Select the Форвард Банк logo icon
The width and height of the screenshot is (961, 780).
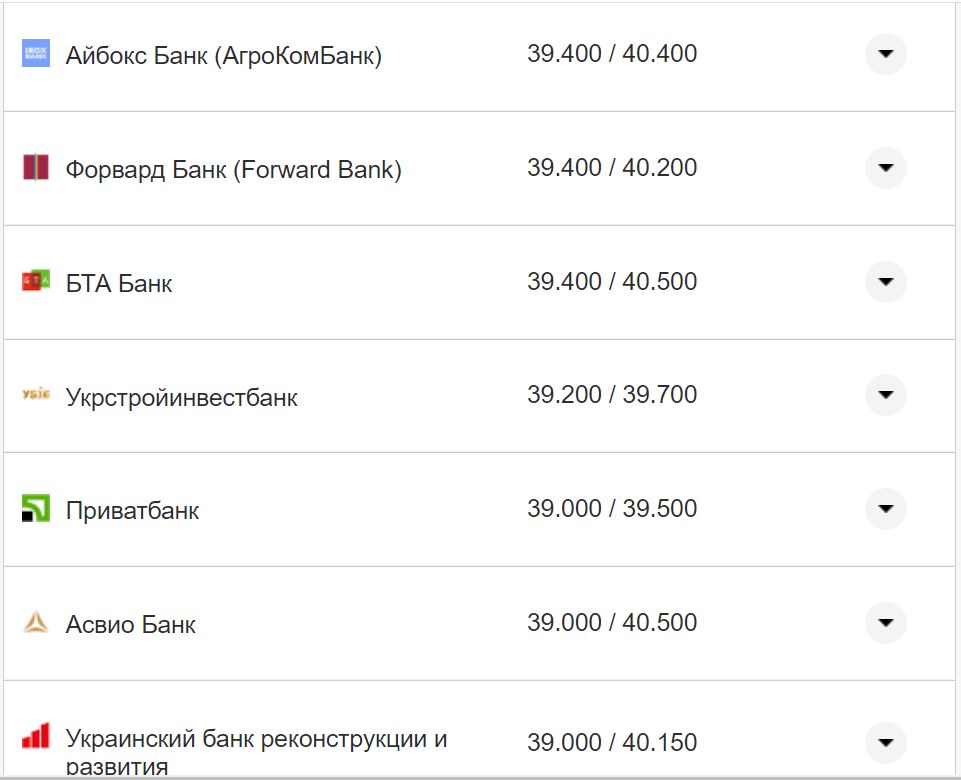pyautogui.click(x=35, y=168)
